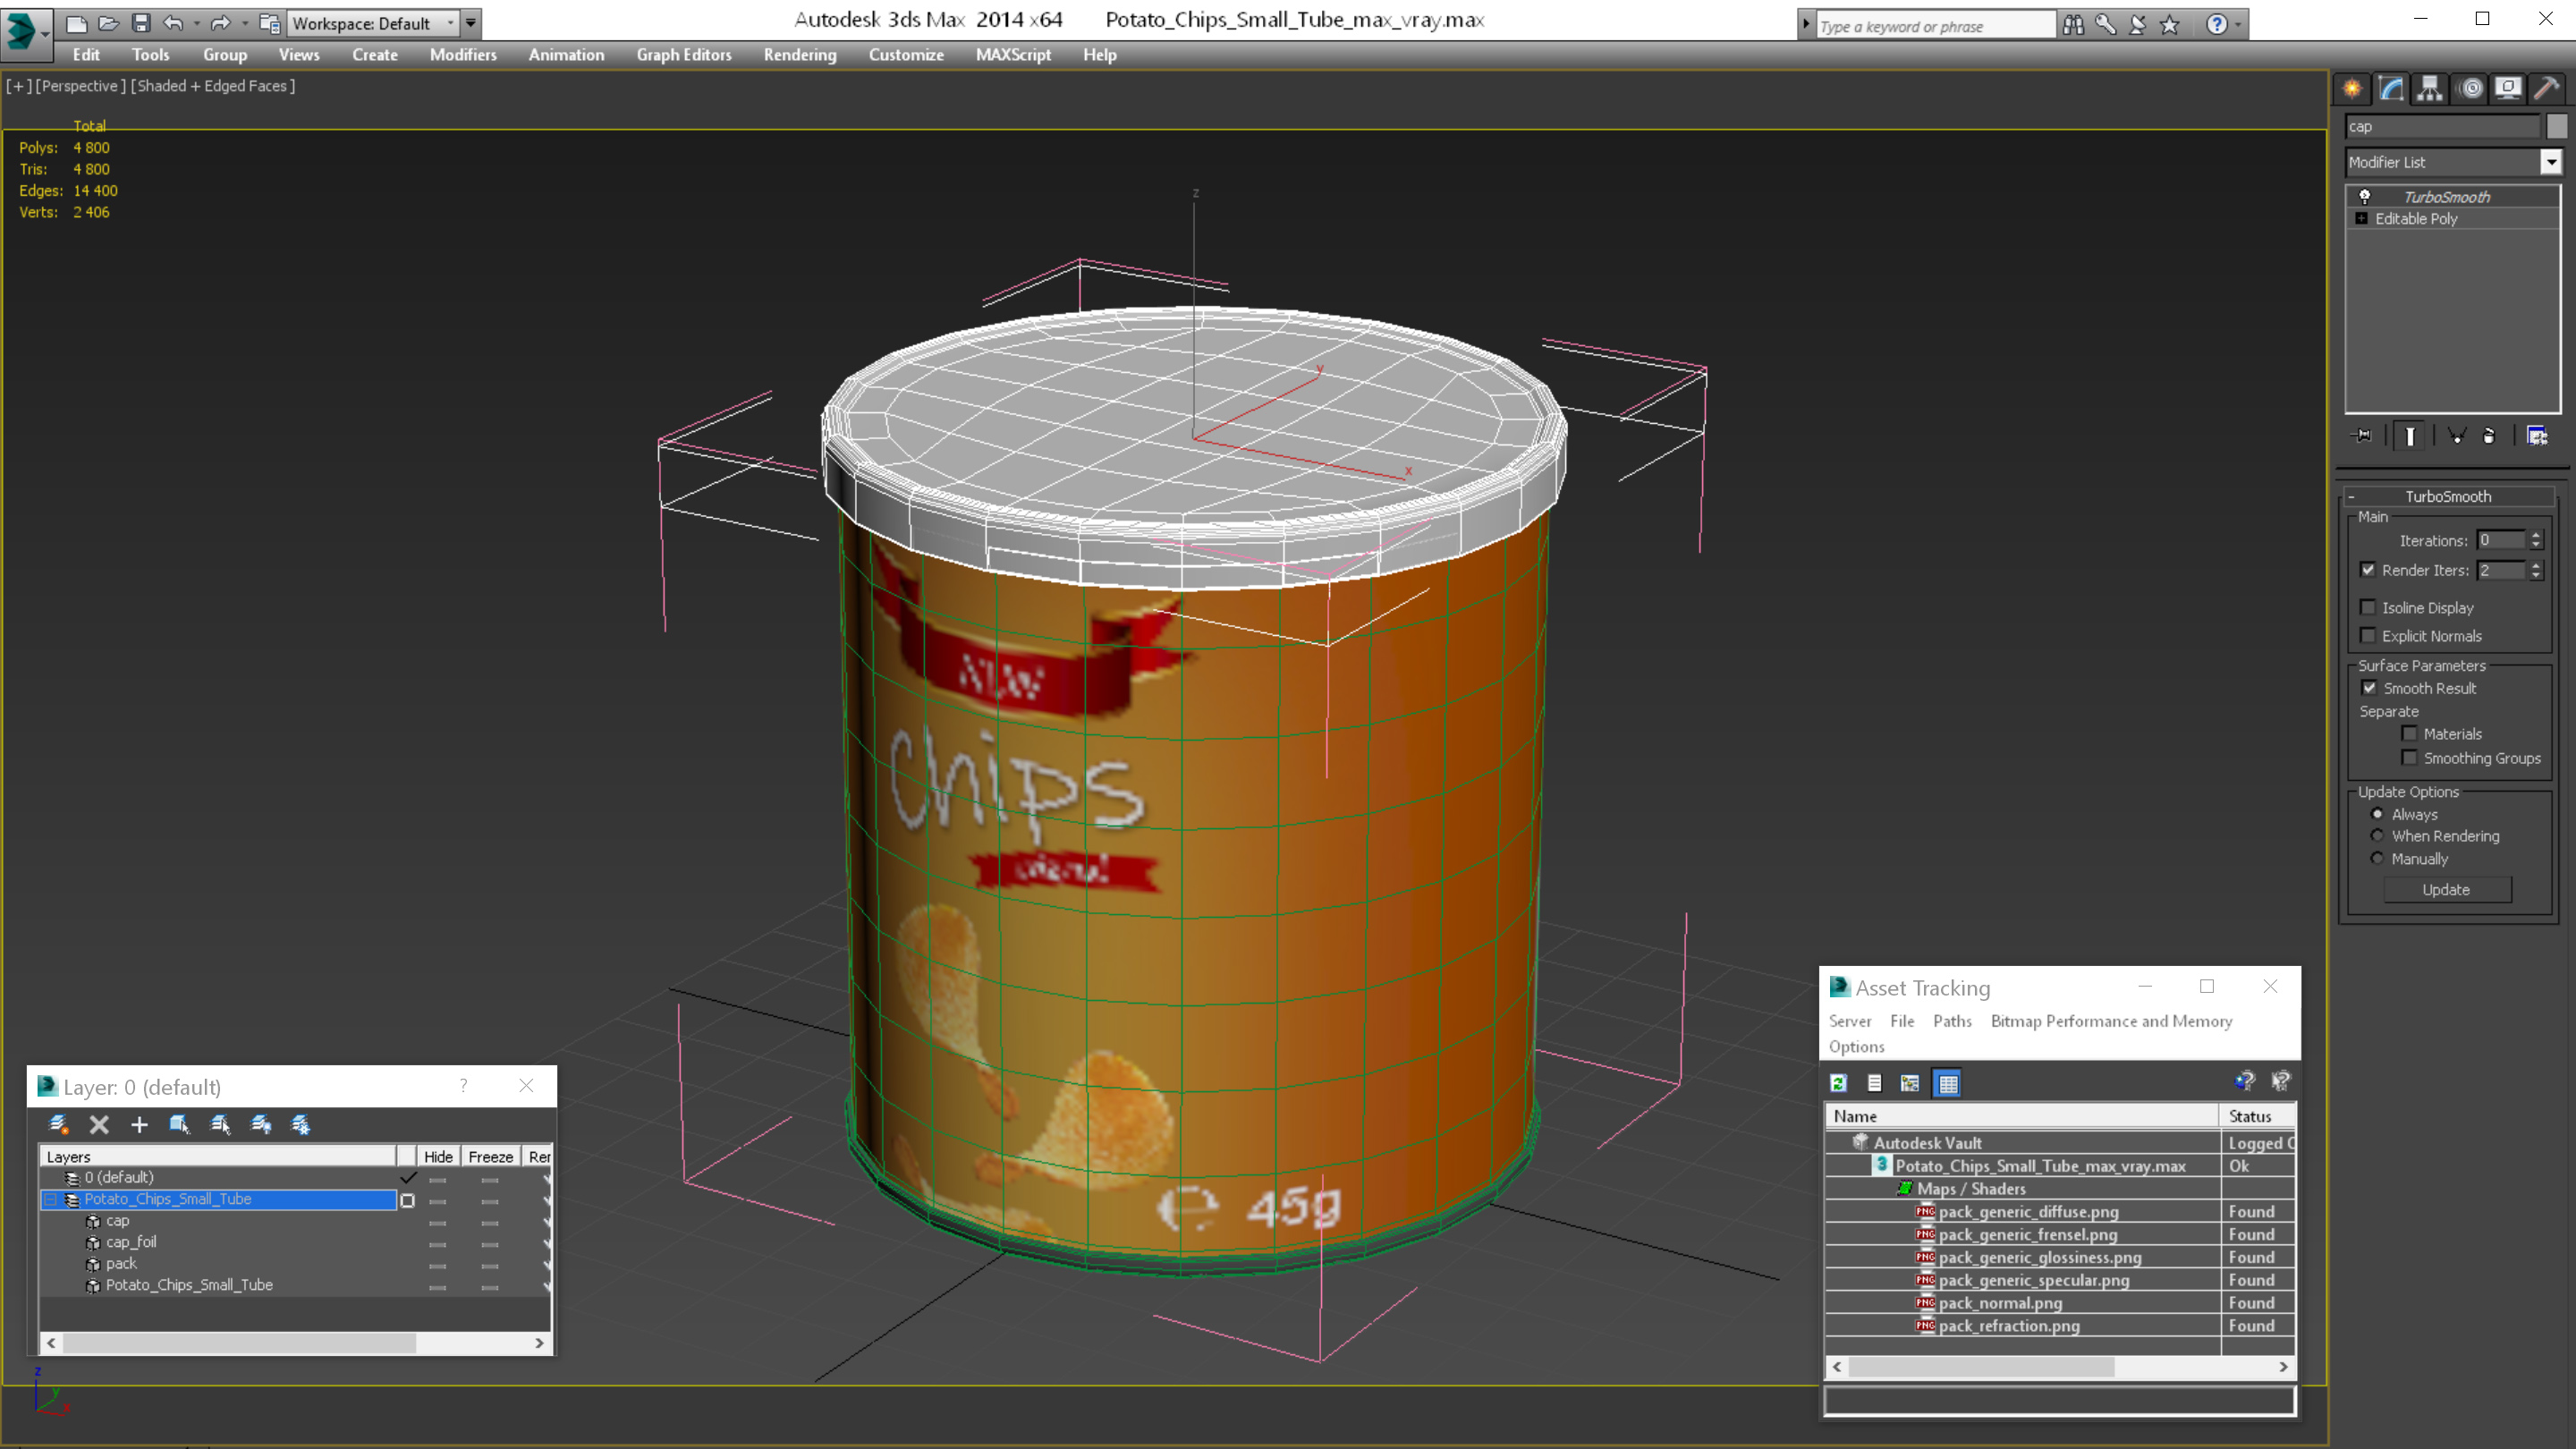The image size is (2576, 1449).
Task: Click Configure Modifier Sets icon
Action: tap(2537, 436)
